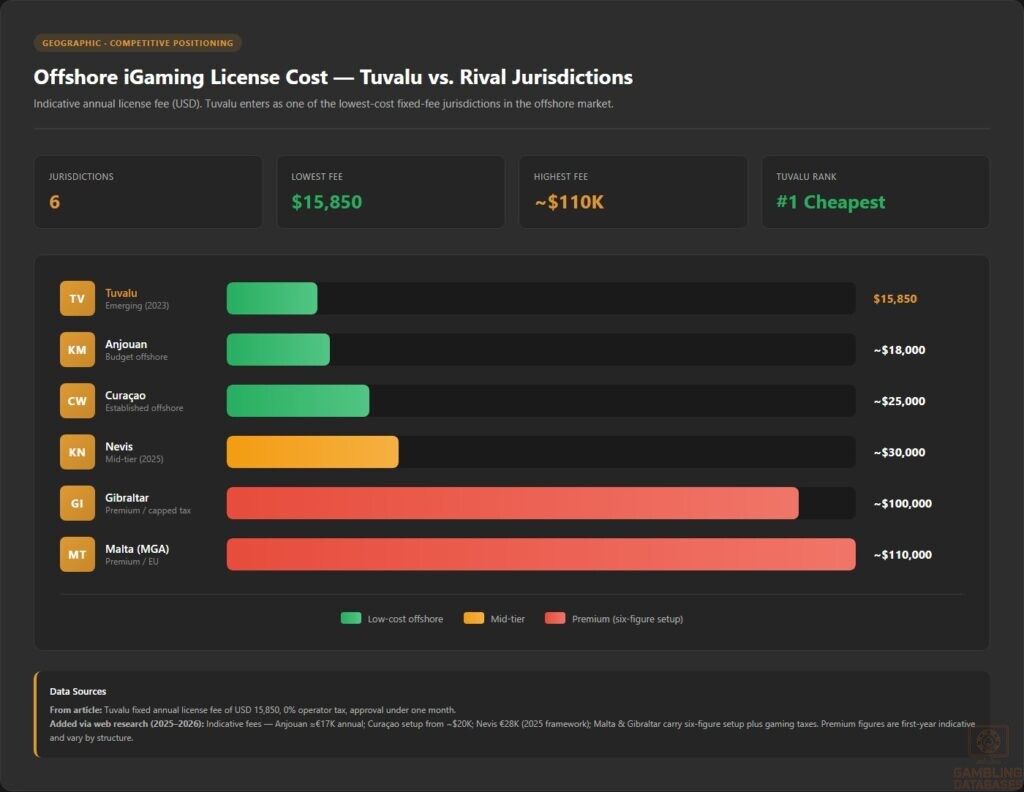The image size is (1024, 792).
Task: Click the ~$110,000 fee label
Action: click(x=903, y=554)
